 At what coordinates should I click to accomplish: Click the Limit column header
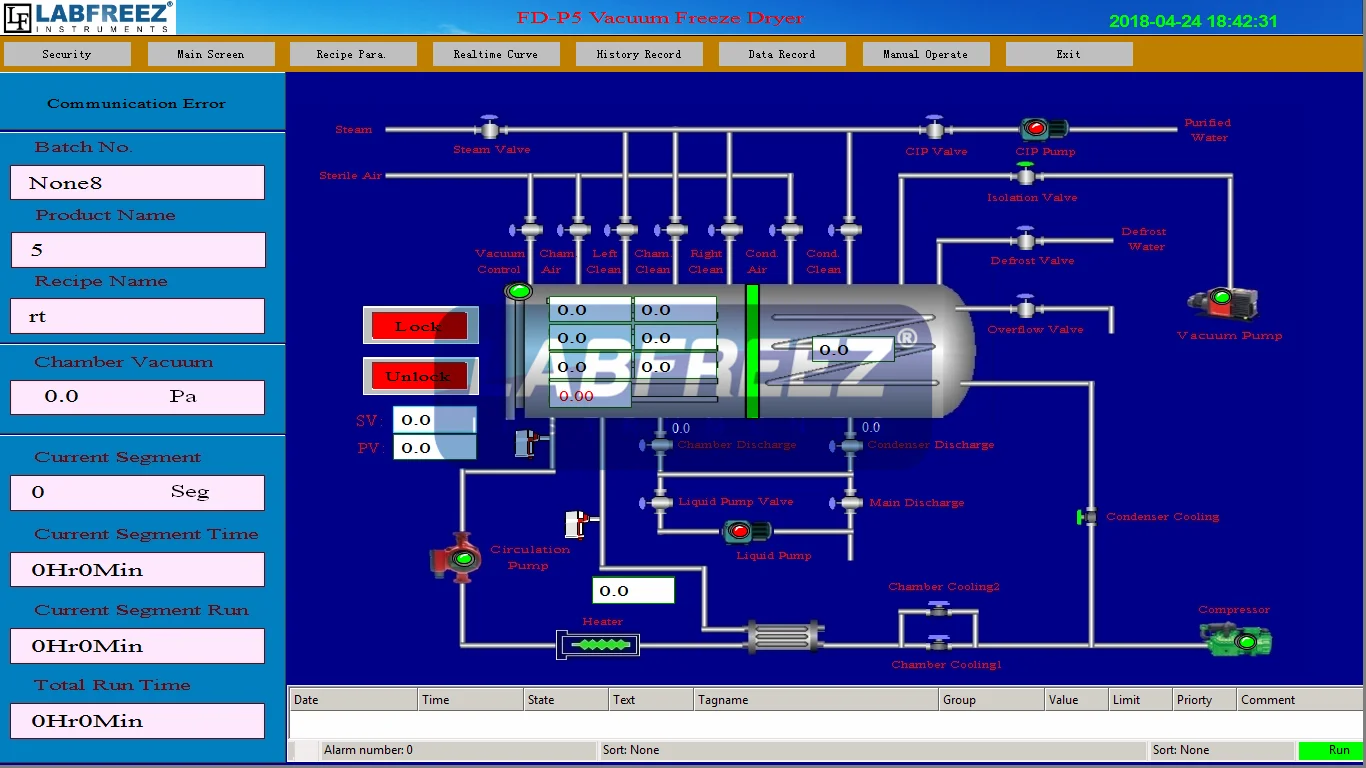coord(1140,700)
